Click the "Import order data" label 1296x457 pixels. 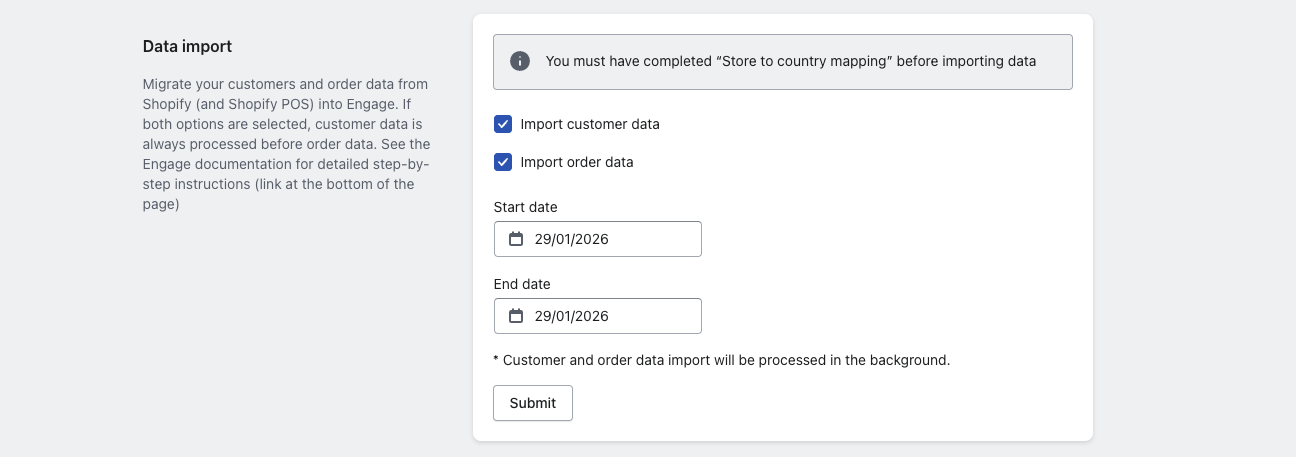[x=577, y=162]
